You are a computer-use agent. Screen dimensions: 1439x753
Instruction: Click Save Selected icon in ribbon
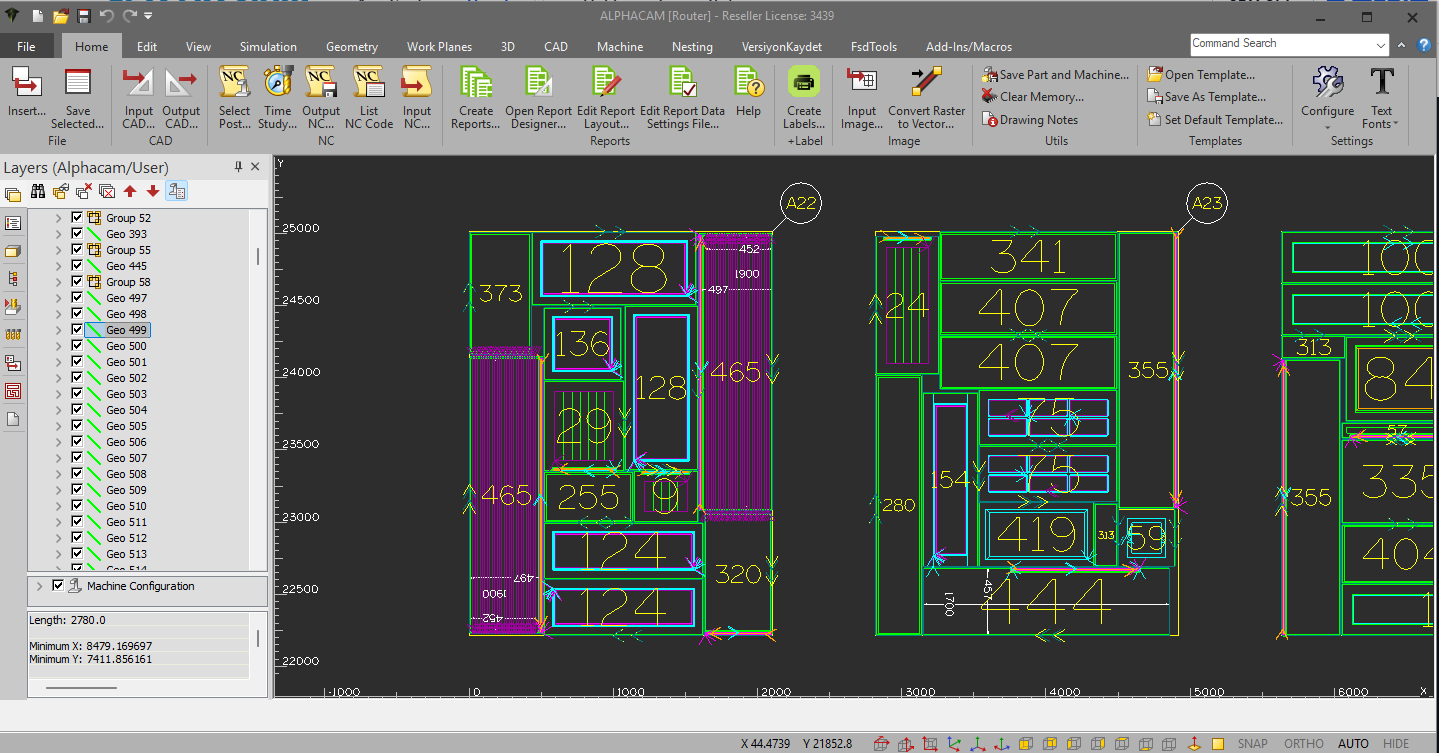coord(77,84)
